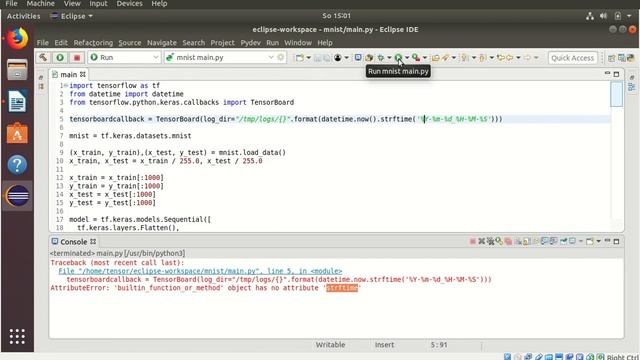
Task: Click the green Run launch button
Action: pyautogui.click(x=60, y=57)
